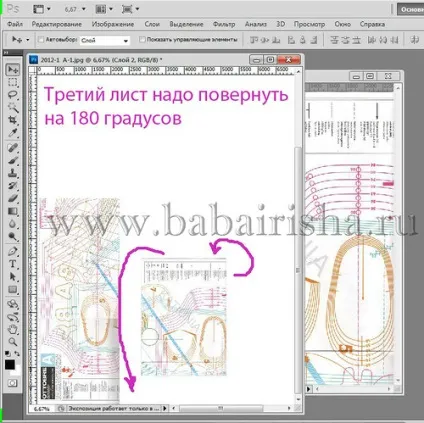Enable the Автовыбор checkbox

point(41,40)
